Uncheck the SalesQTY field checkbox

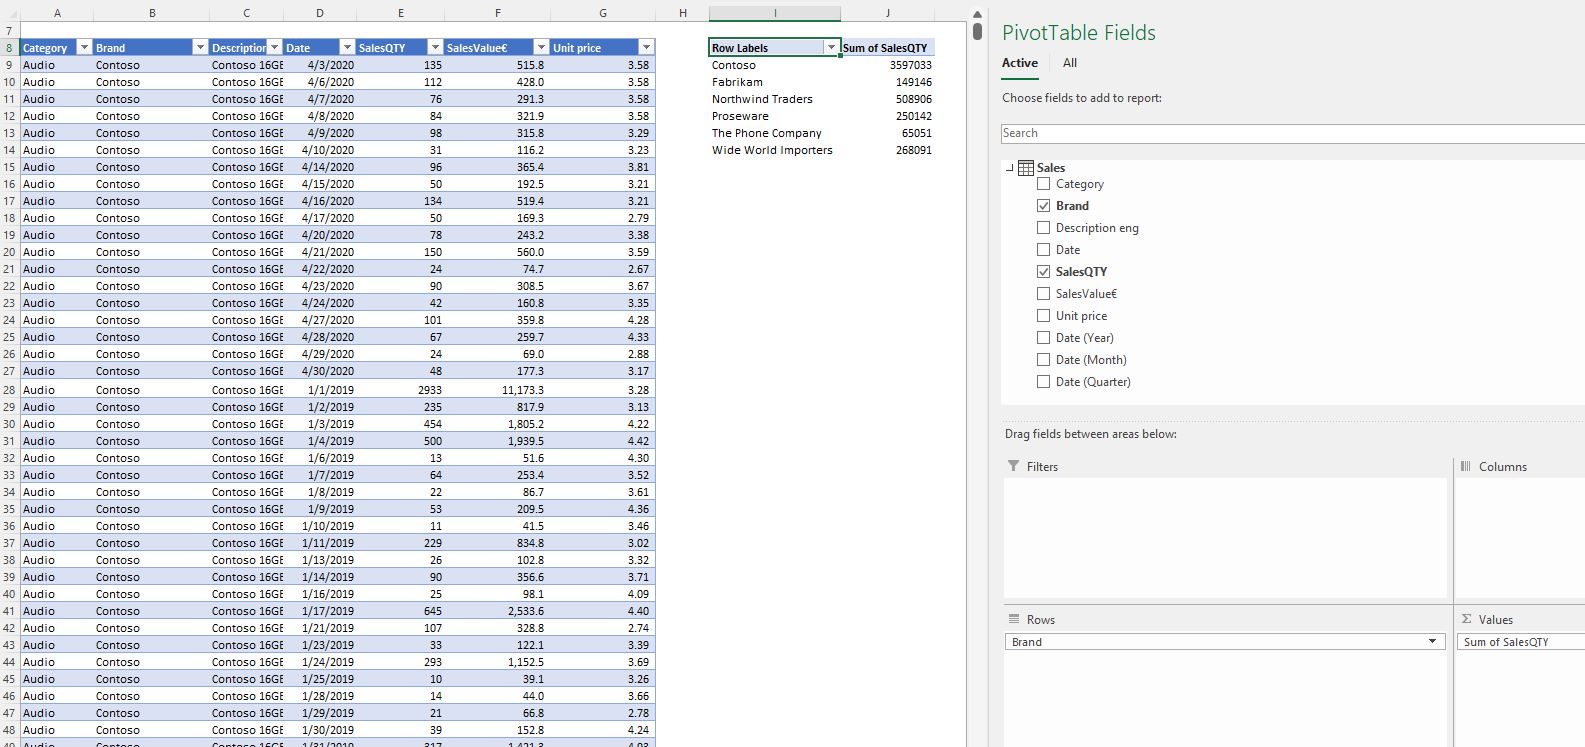tap(1044, 272)
